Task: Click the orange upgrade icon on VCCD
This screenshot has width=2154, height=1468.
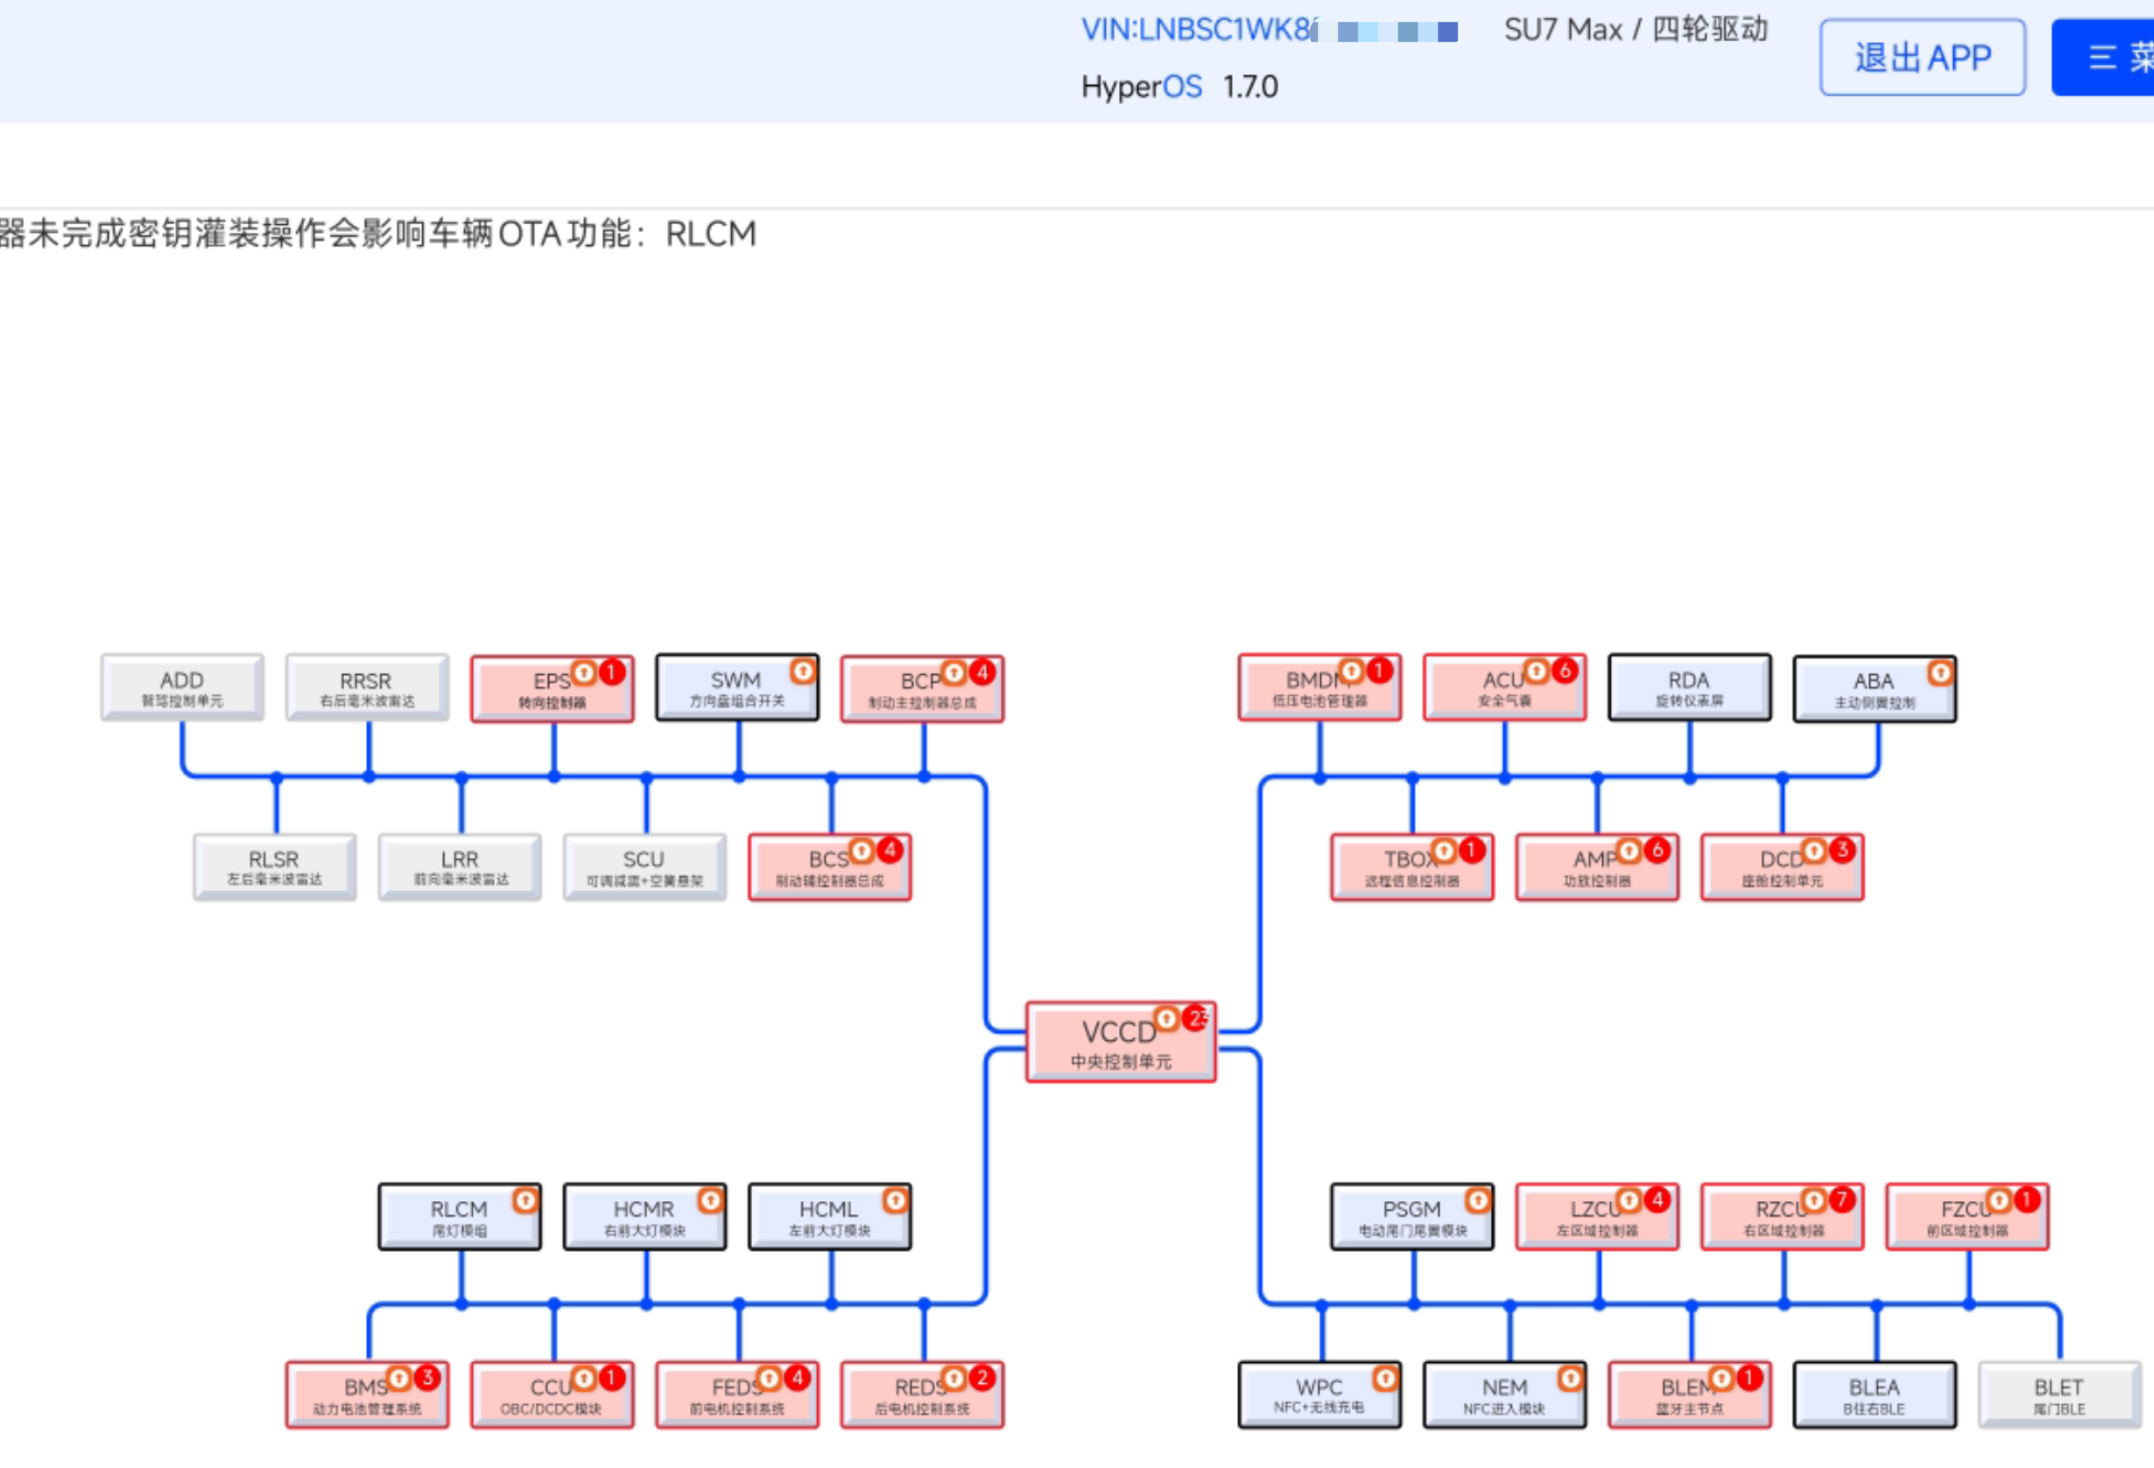Action: (x=1166, y=1019)
